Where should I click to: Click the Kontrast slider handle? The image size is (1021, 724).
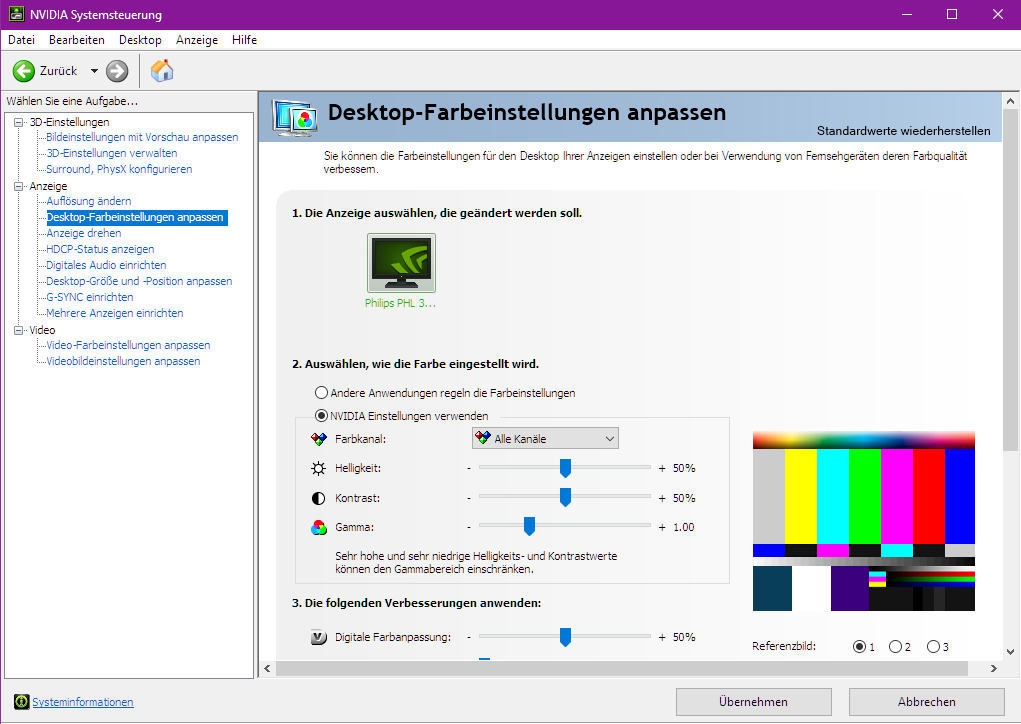(565, 497)
